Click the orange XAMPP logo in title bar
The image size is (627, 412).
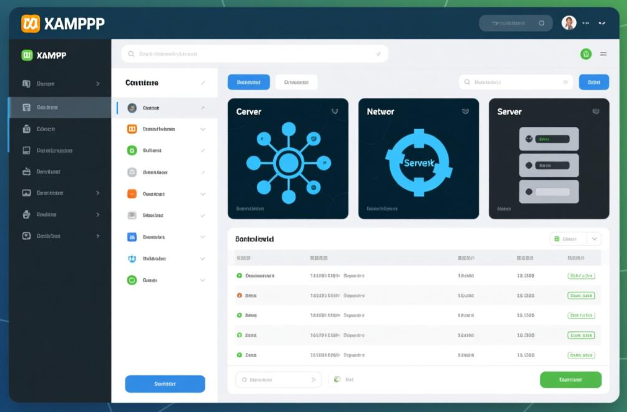pyautogui.click(x=30, y=22)
